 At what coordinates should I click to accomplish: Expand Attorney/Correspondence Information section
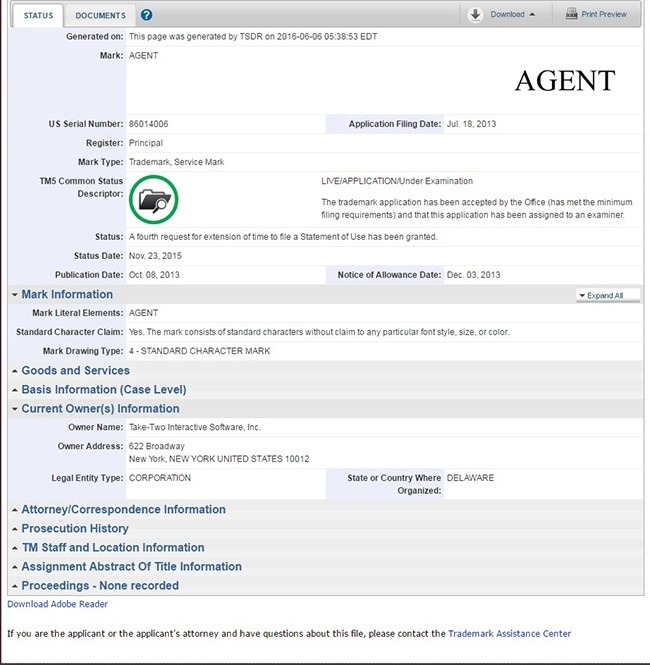(123, 509)
